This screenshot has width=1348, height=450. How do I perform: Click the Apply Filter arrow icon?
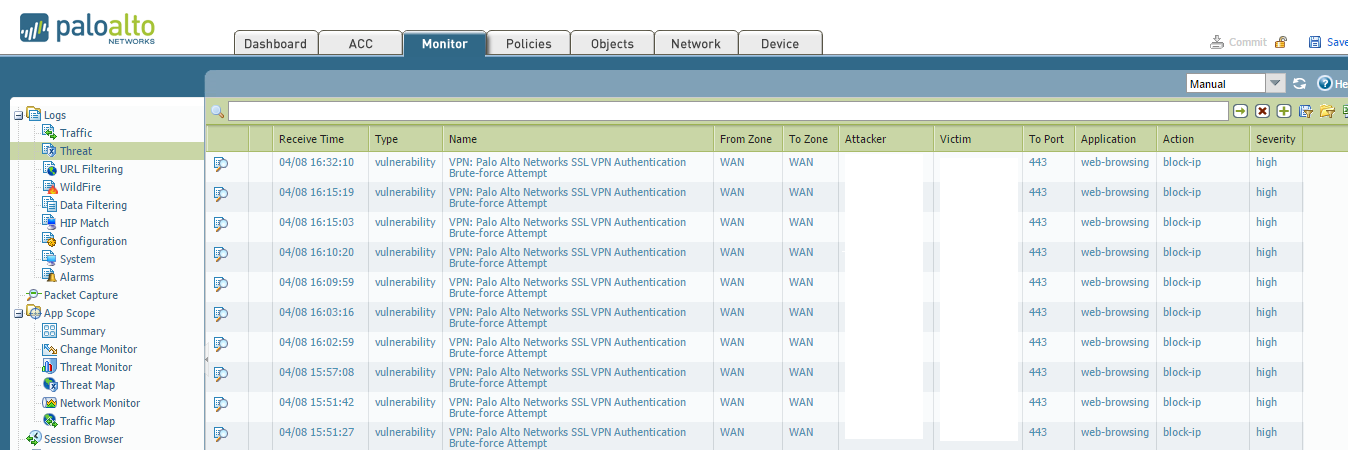[x=1240, y=111]
